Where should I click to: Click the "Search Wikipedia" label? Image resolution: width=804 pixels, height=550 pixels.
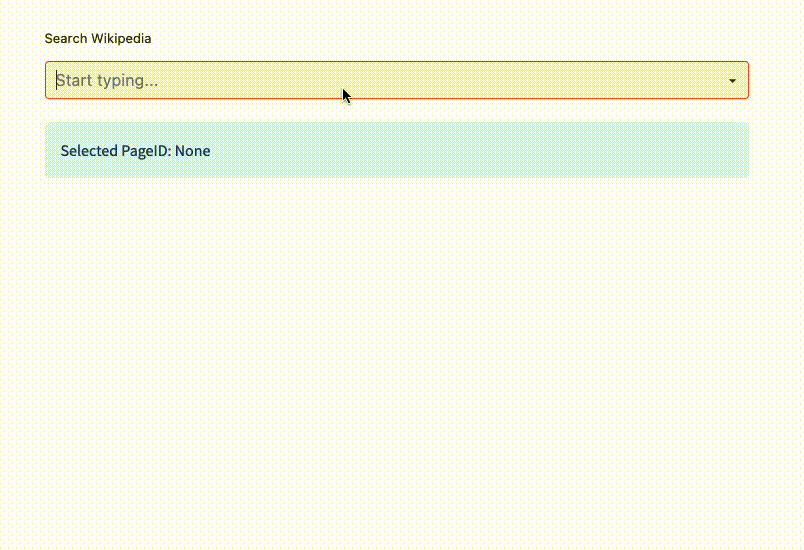pos(98,38)
